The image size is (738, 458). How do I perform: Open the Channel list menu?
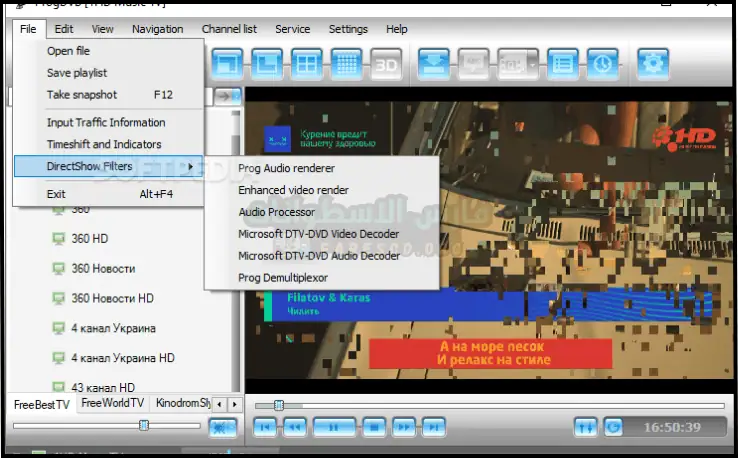pyautogui.click(x=229, y=30)
